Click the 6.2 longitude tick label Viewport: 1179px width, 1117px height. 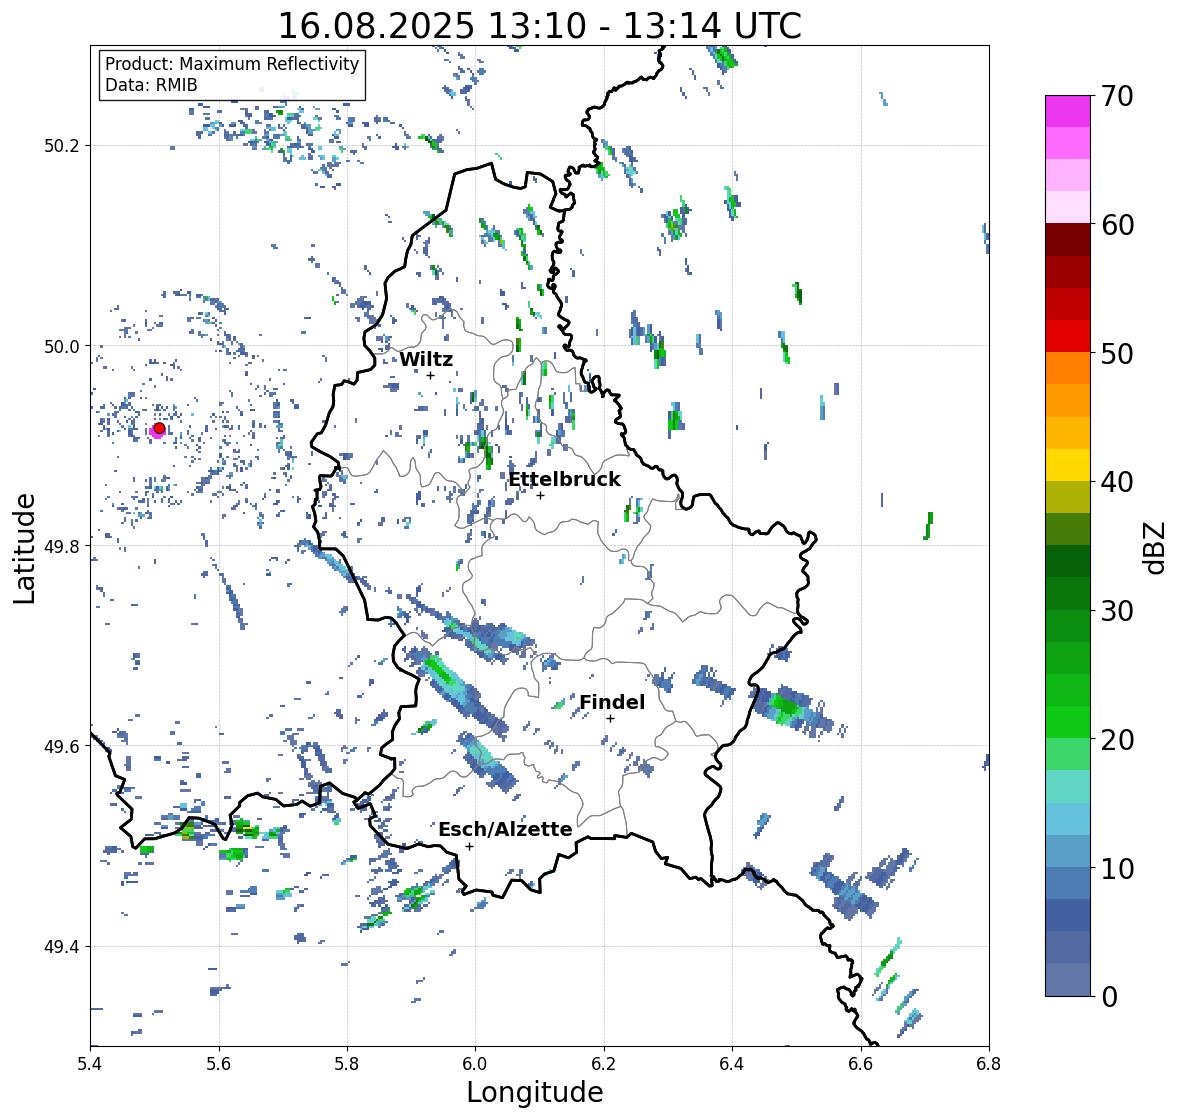point(604,1064)
